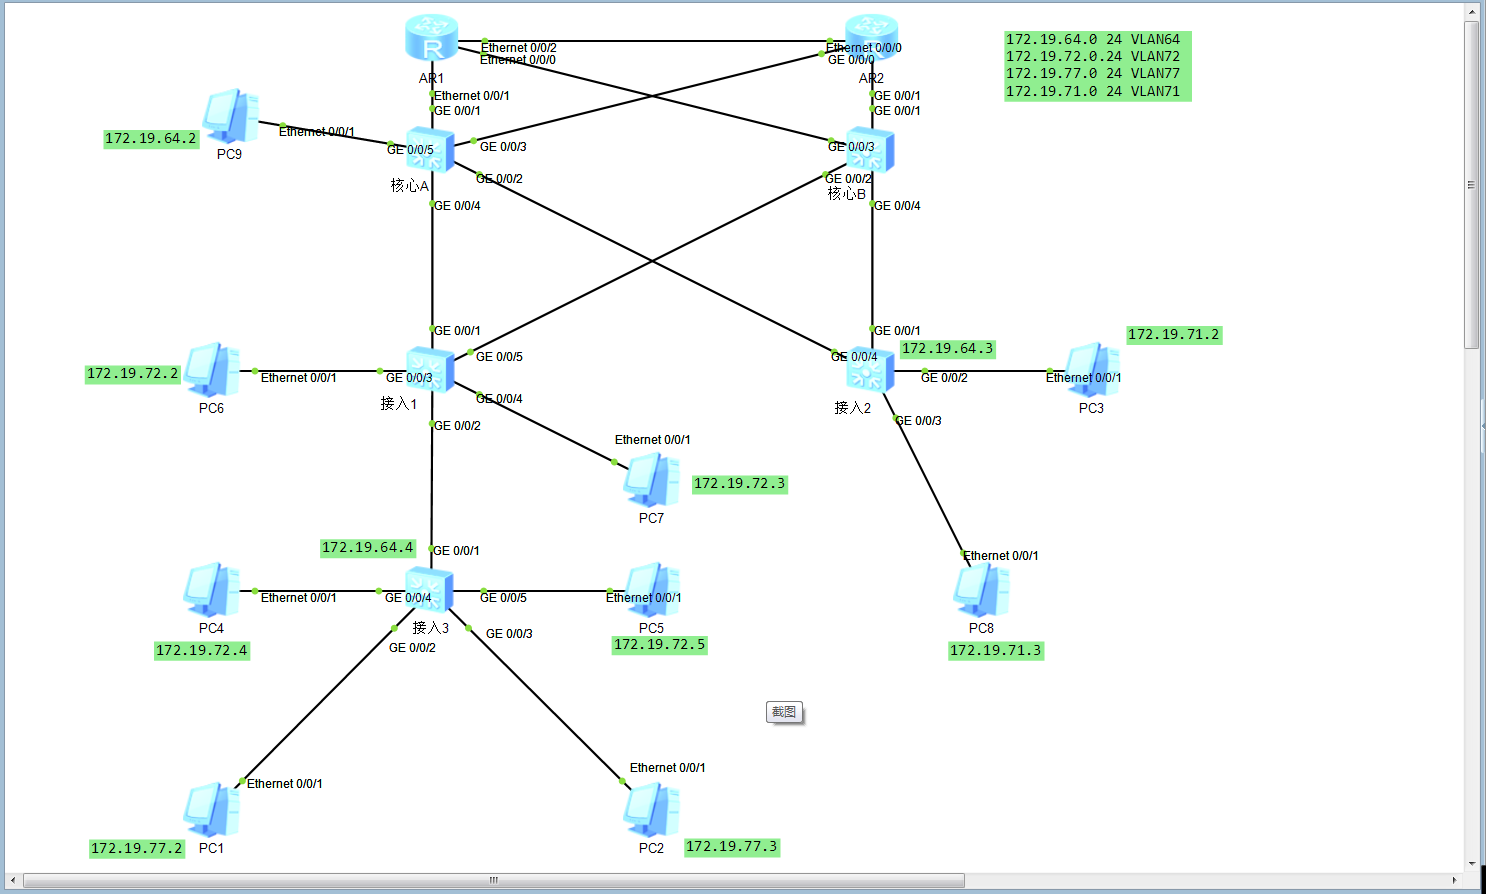Select the 172.19.72.5 label under PC5
Image resolution: width=1486 pixels, height=894 pixels.
pos(660,645)
